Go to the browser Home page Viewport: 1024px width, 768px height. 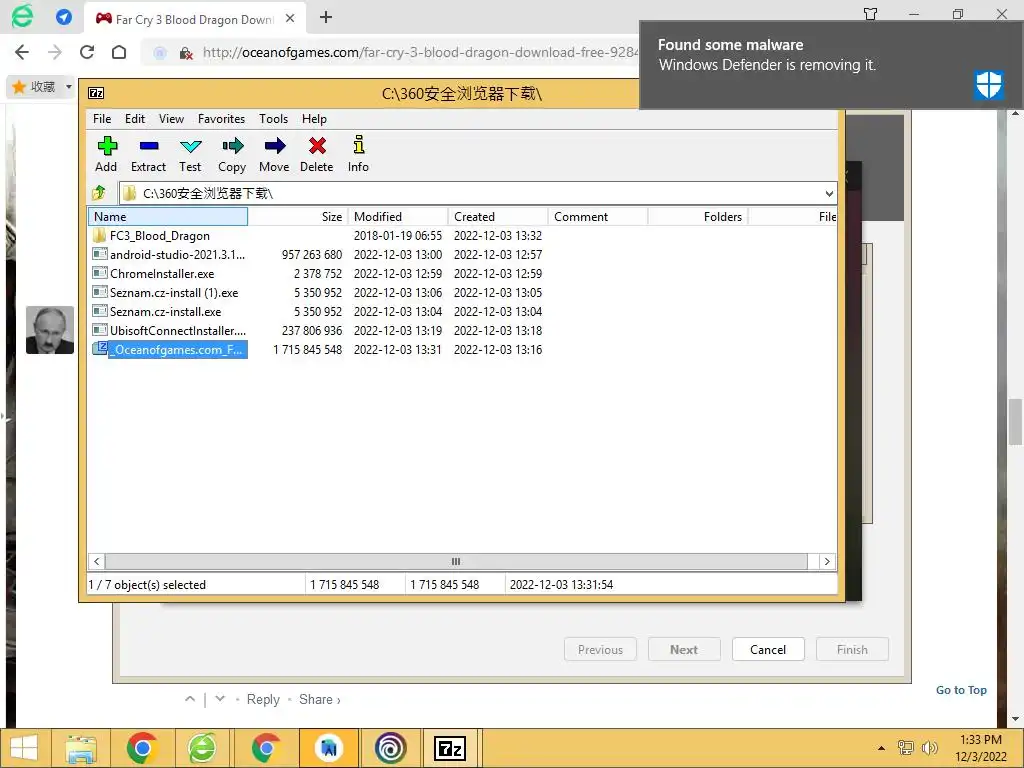[119, 52]
